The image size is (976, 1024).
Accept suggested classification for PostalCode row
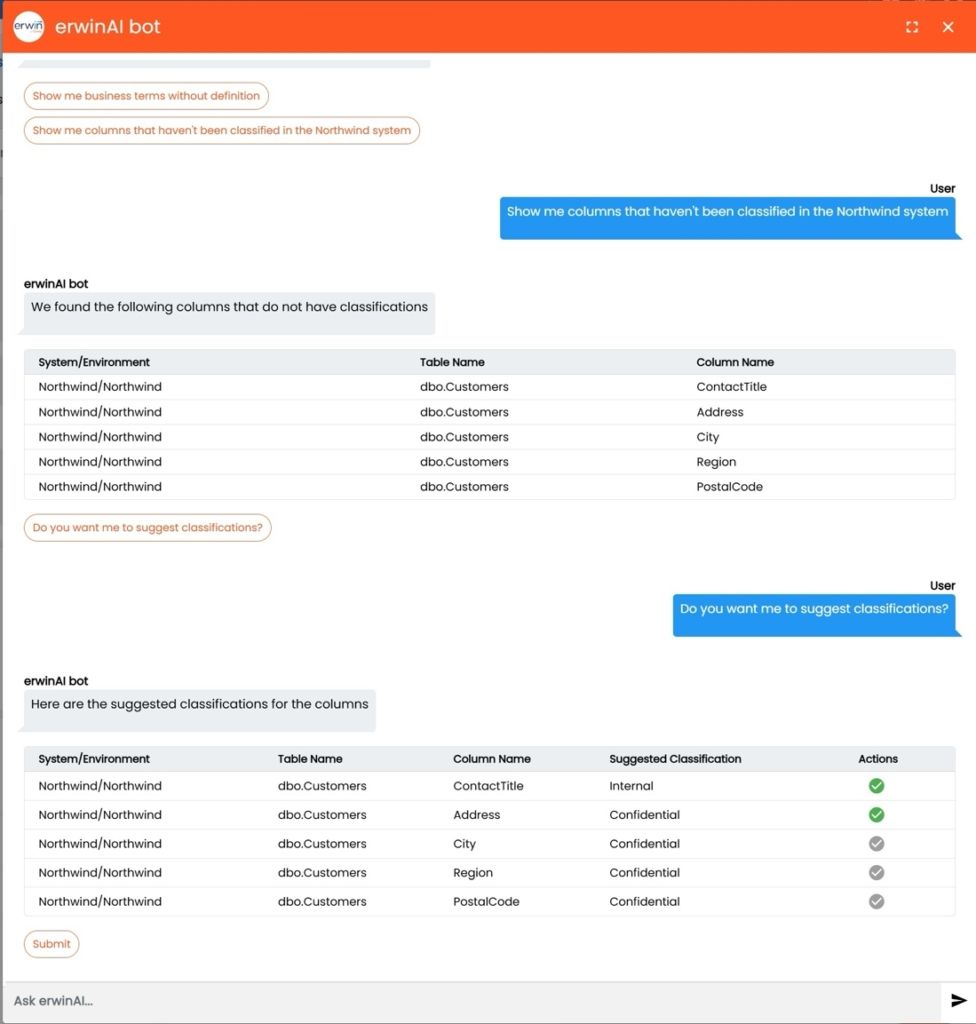click(876, 902)
